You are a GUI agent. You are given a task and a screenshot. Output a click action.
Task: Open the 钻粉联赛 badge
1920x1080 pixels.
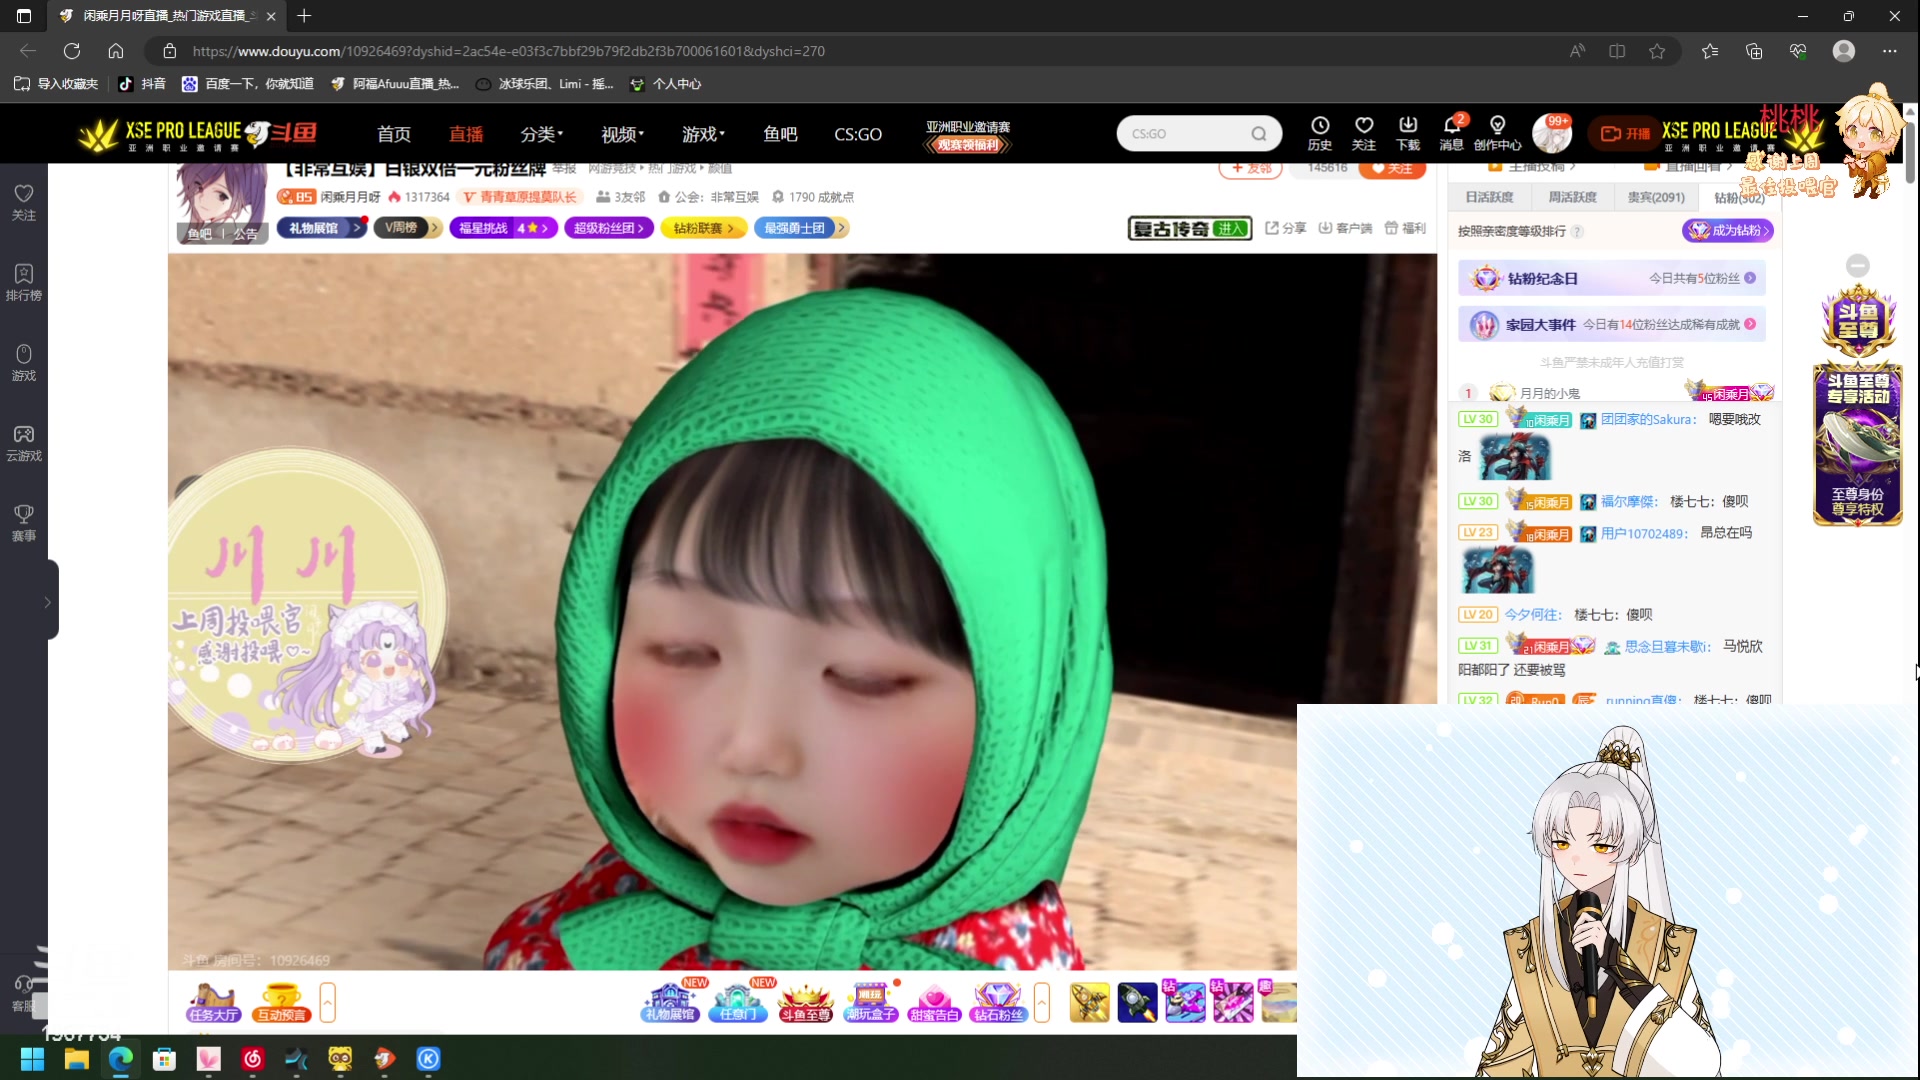click(x=705, y=228)
